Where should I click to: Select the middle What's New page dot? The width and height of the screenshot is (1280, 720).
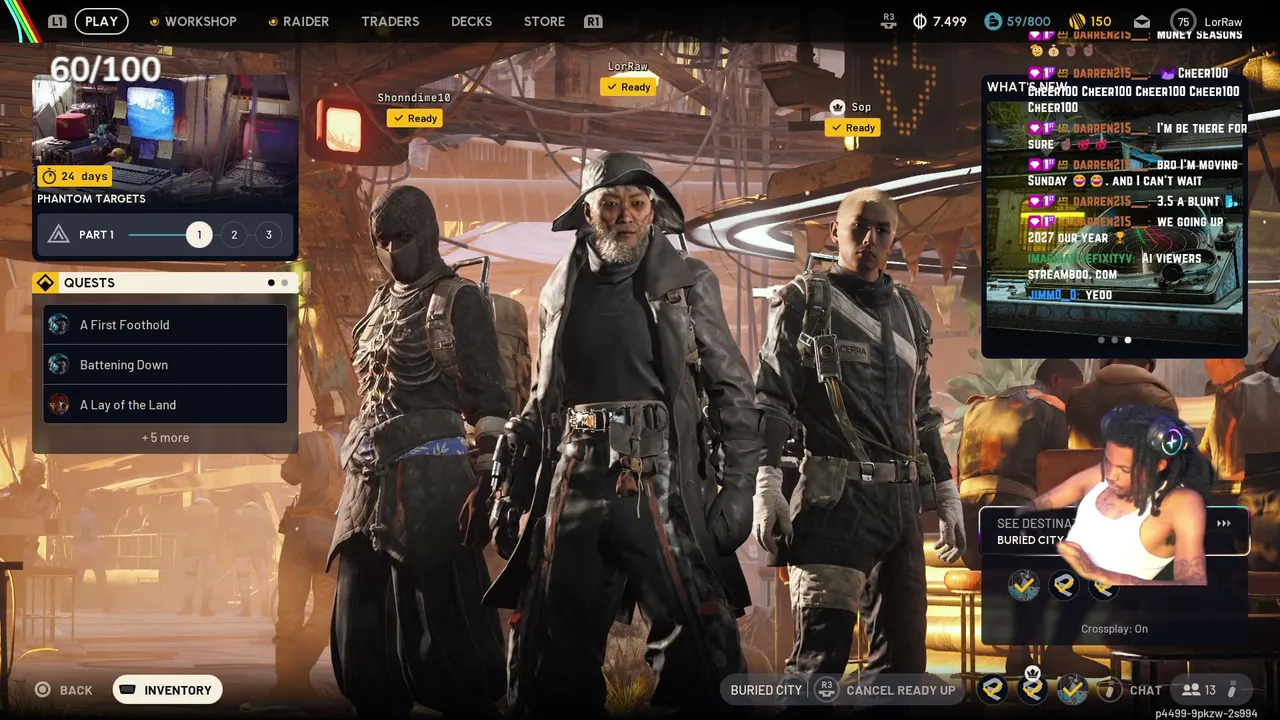click(x=1115, y=340)
